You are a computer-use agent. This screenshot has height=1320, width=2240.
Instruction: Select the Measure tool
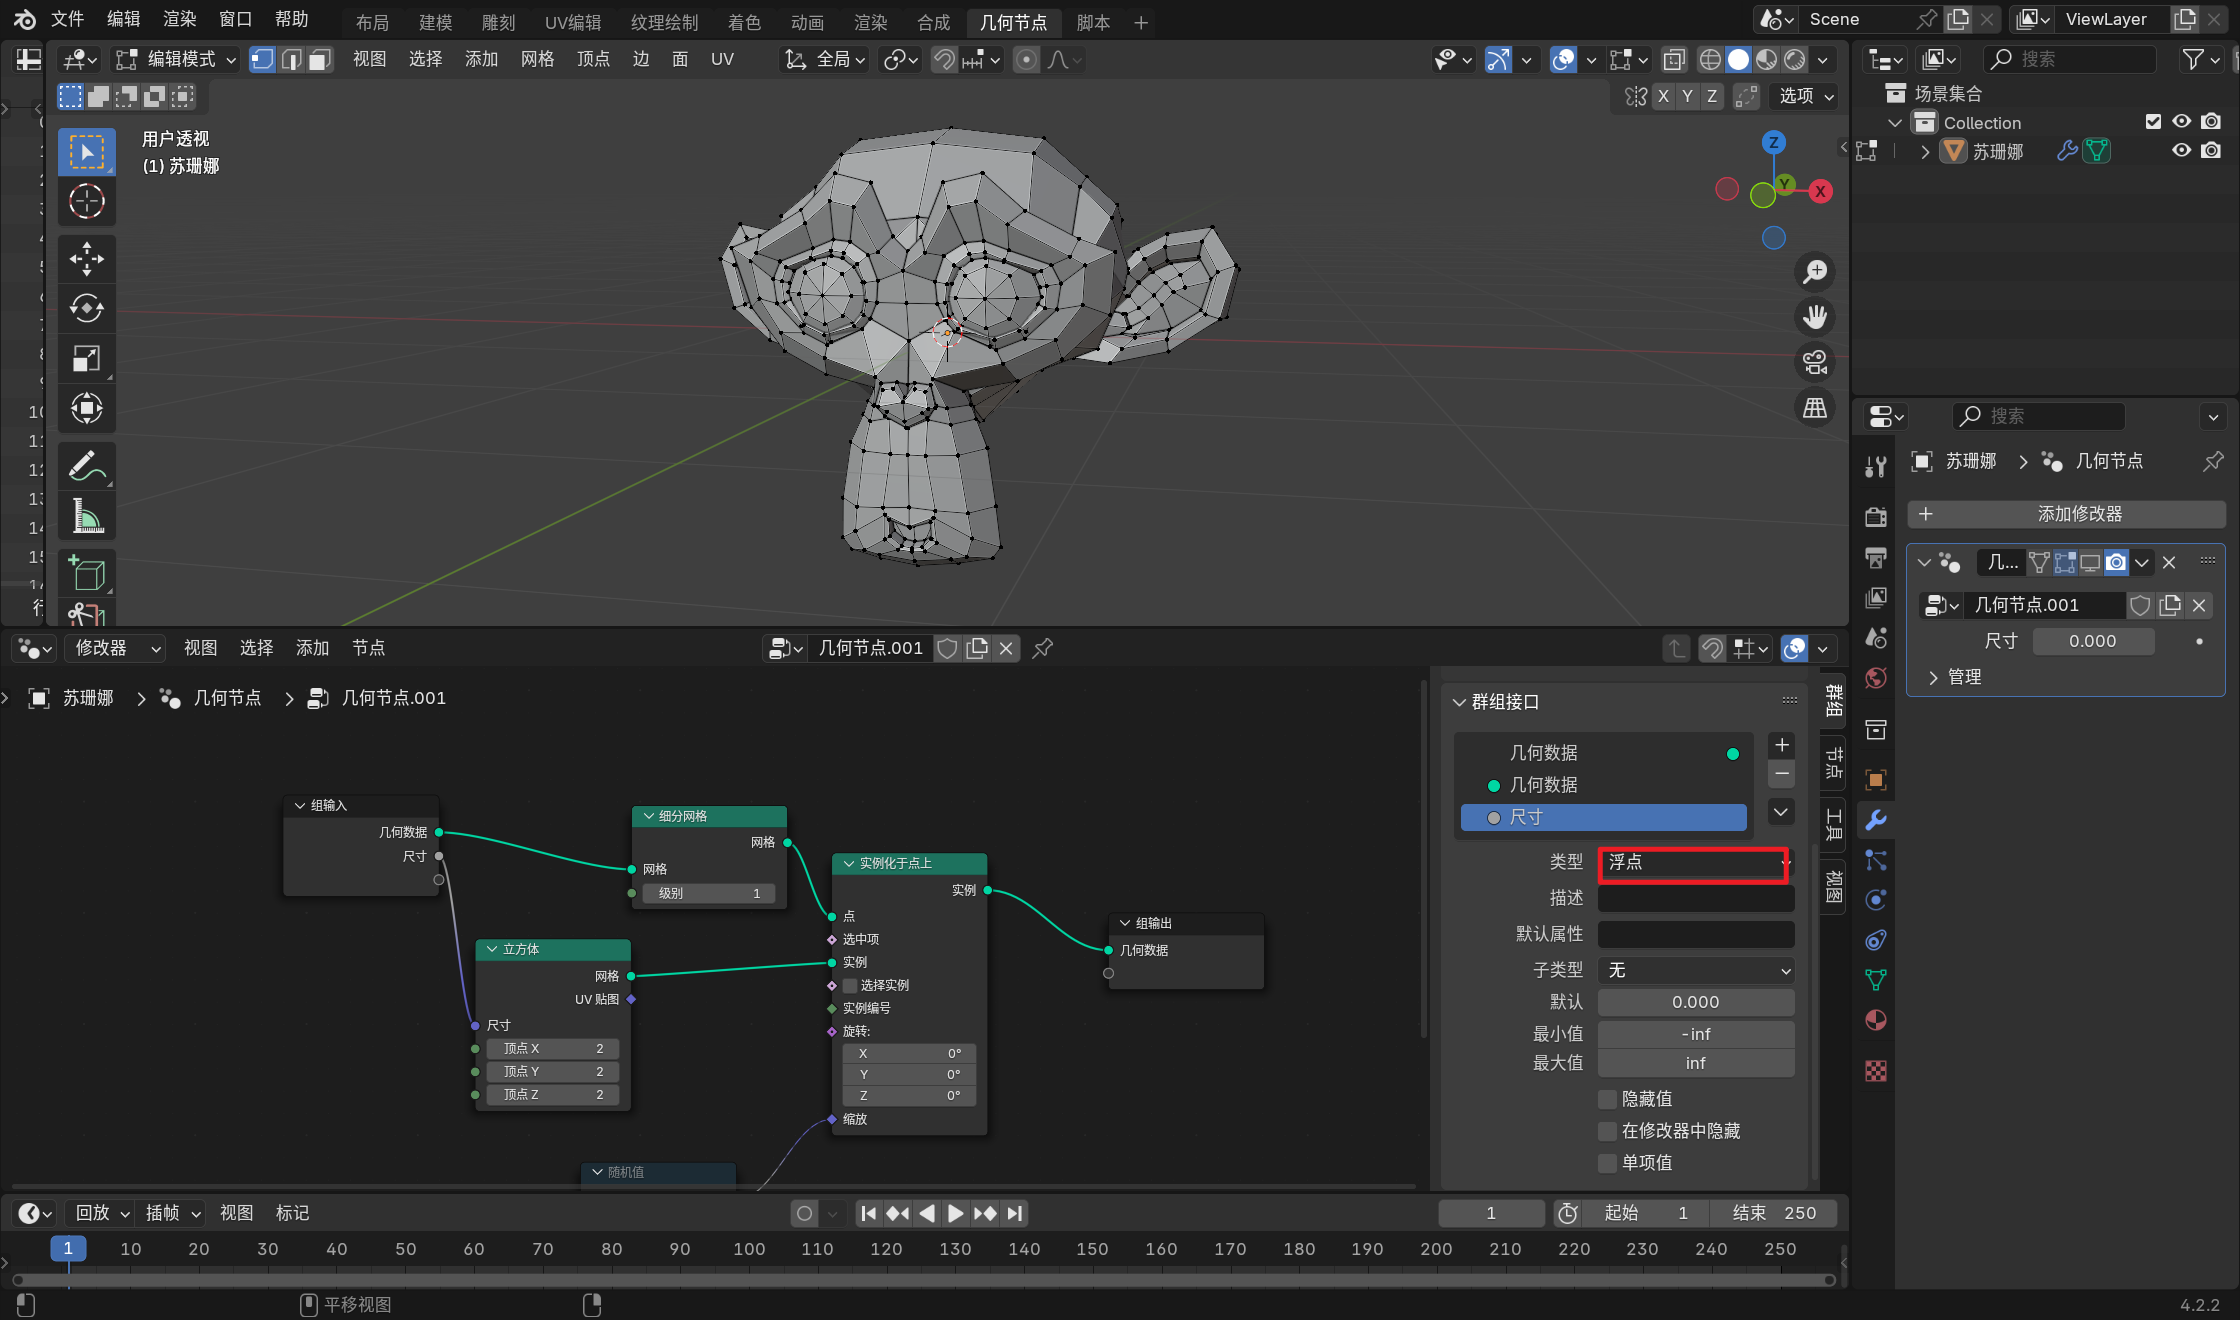pos(87,516)
